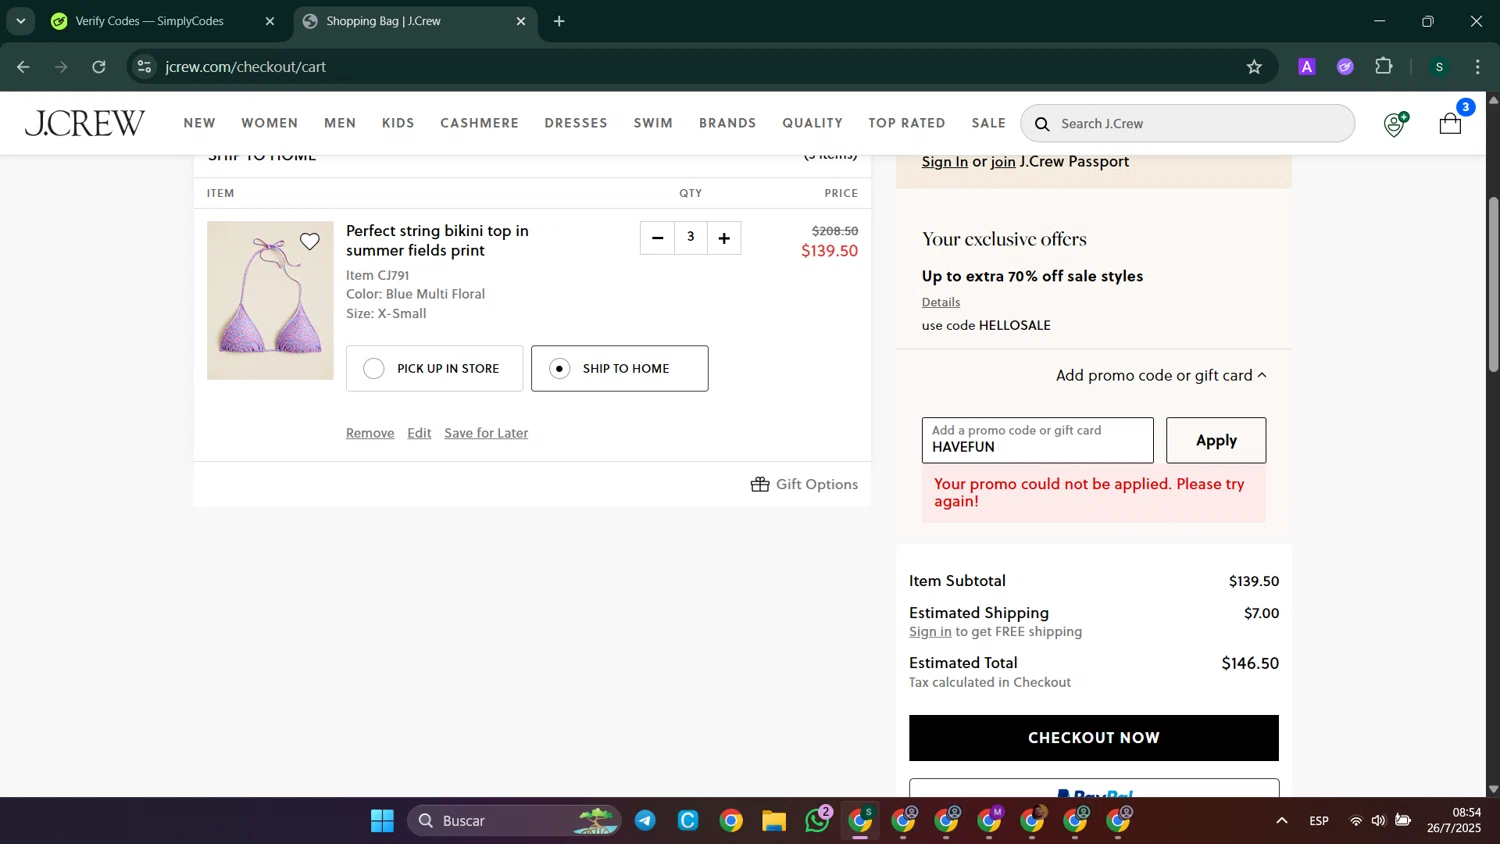
Task: Reload the J.Crew cart page
Action: coord(99,67)
